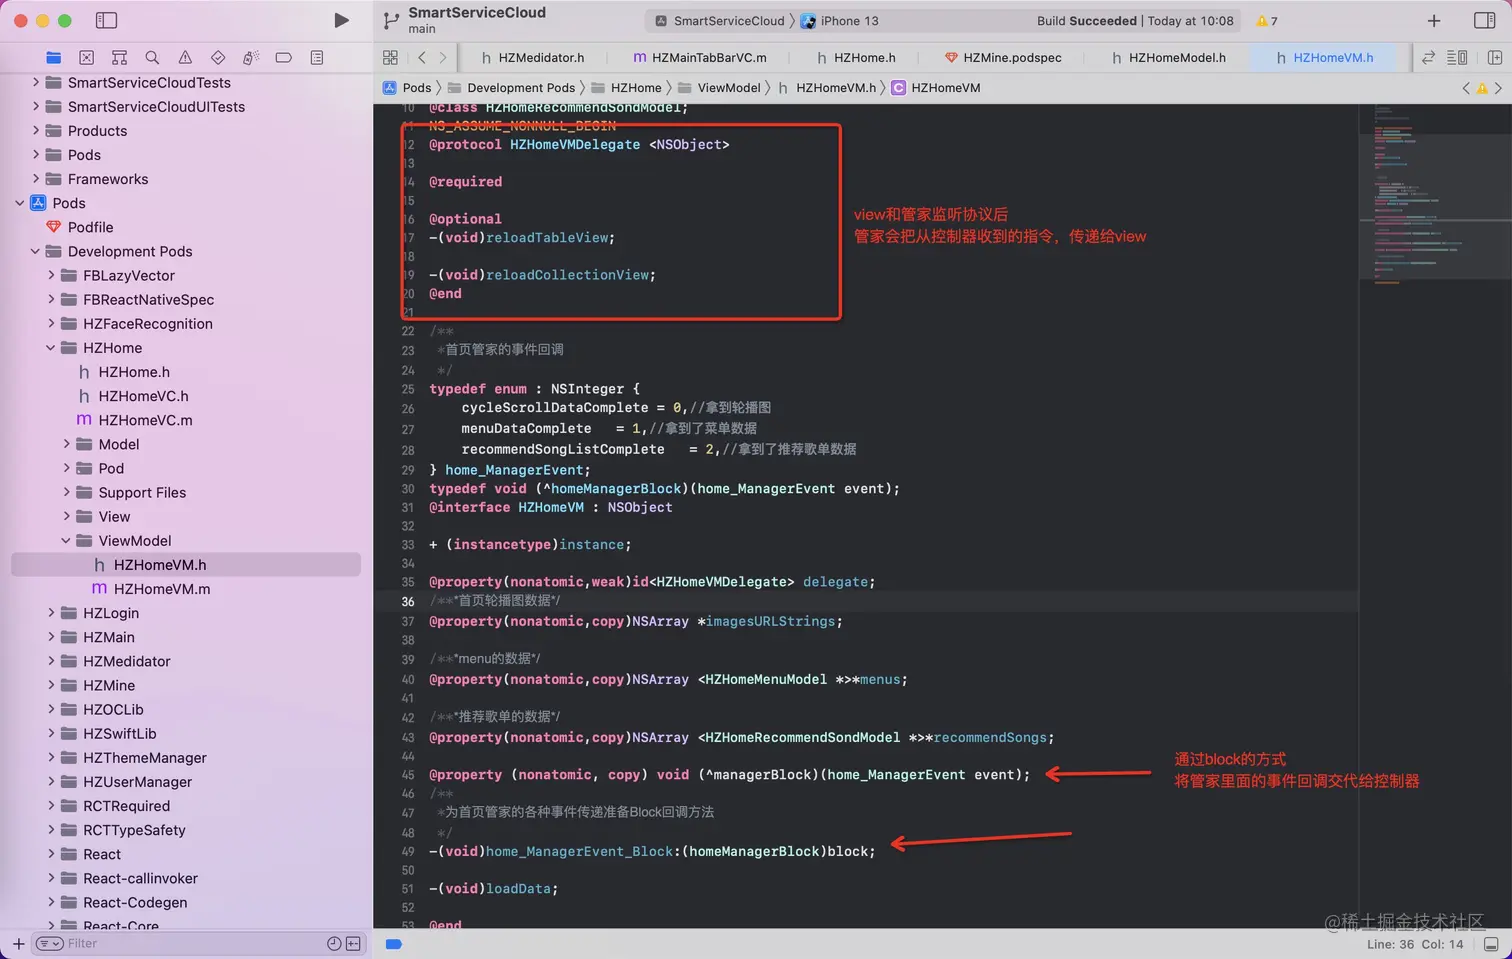Go back in editor history
The width and height of the screenshot is (1512, 959).
pyautogui.click(x=422, y=58)
